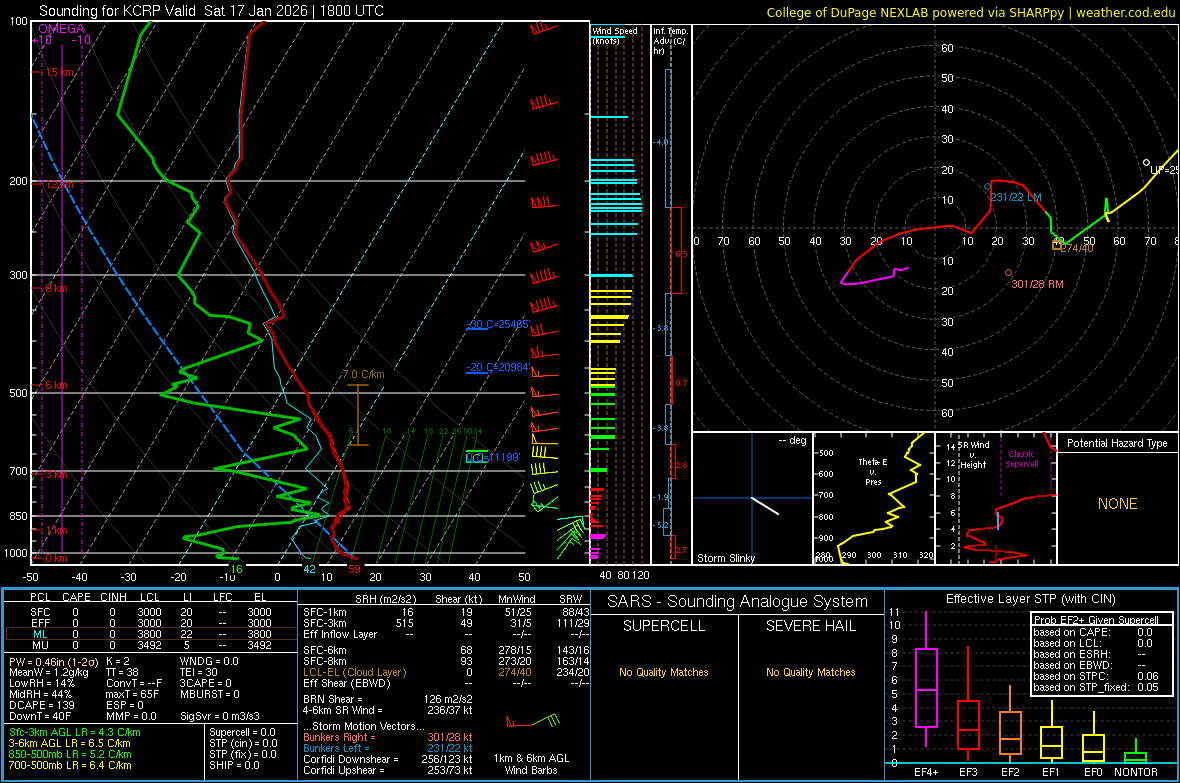Click the 700-500mb LR = 6.4 C/km line

coord(70,765)
